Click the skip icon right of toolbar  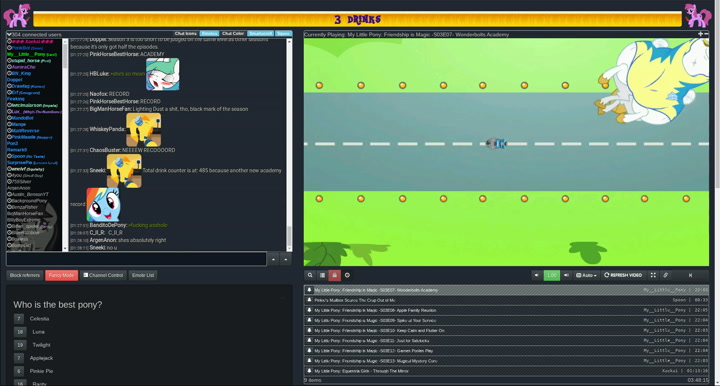tap(690, 275)
